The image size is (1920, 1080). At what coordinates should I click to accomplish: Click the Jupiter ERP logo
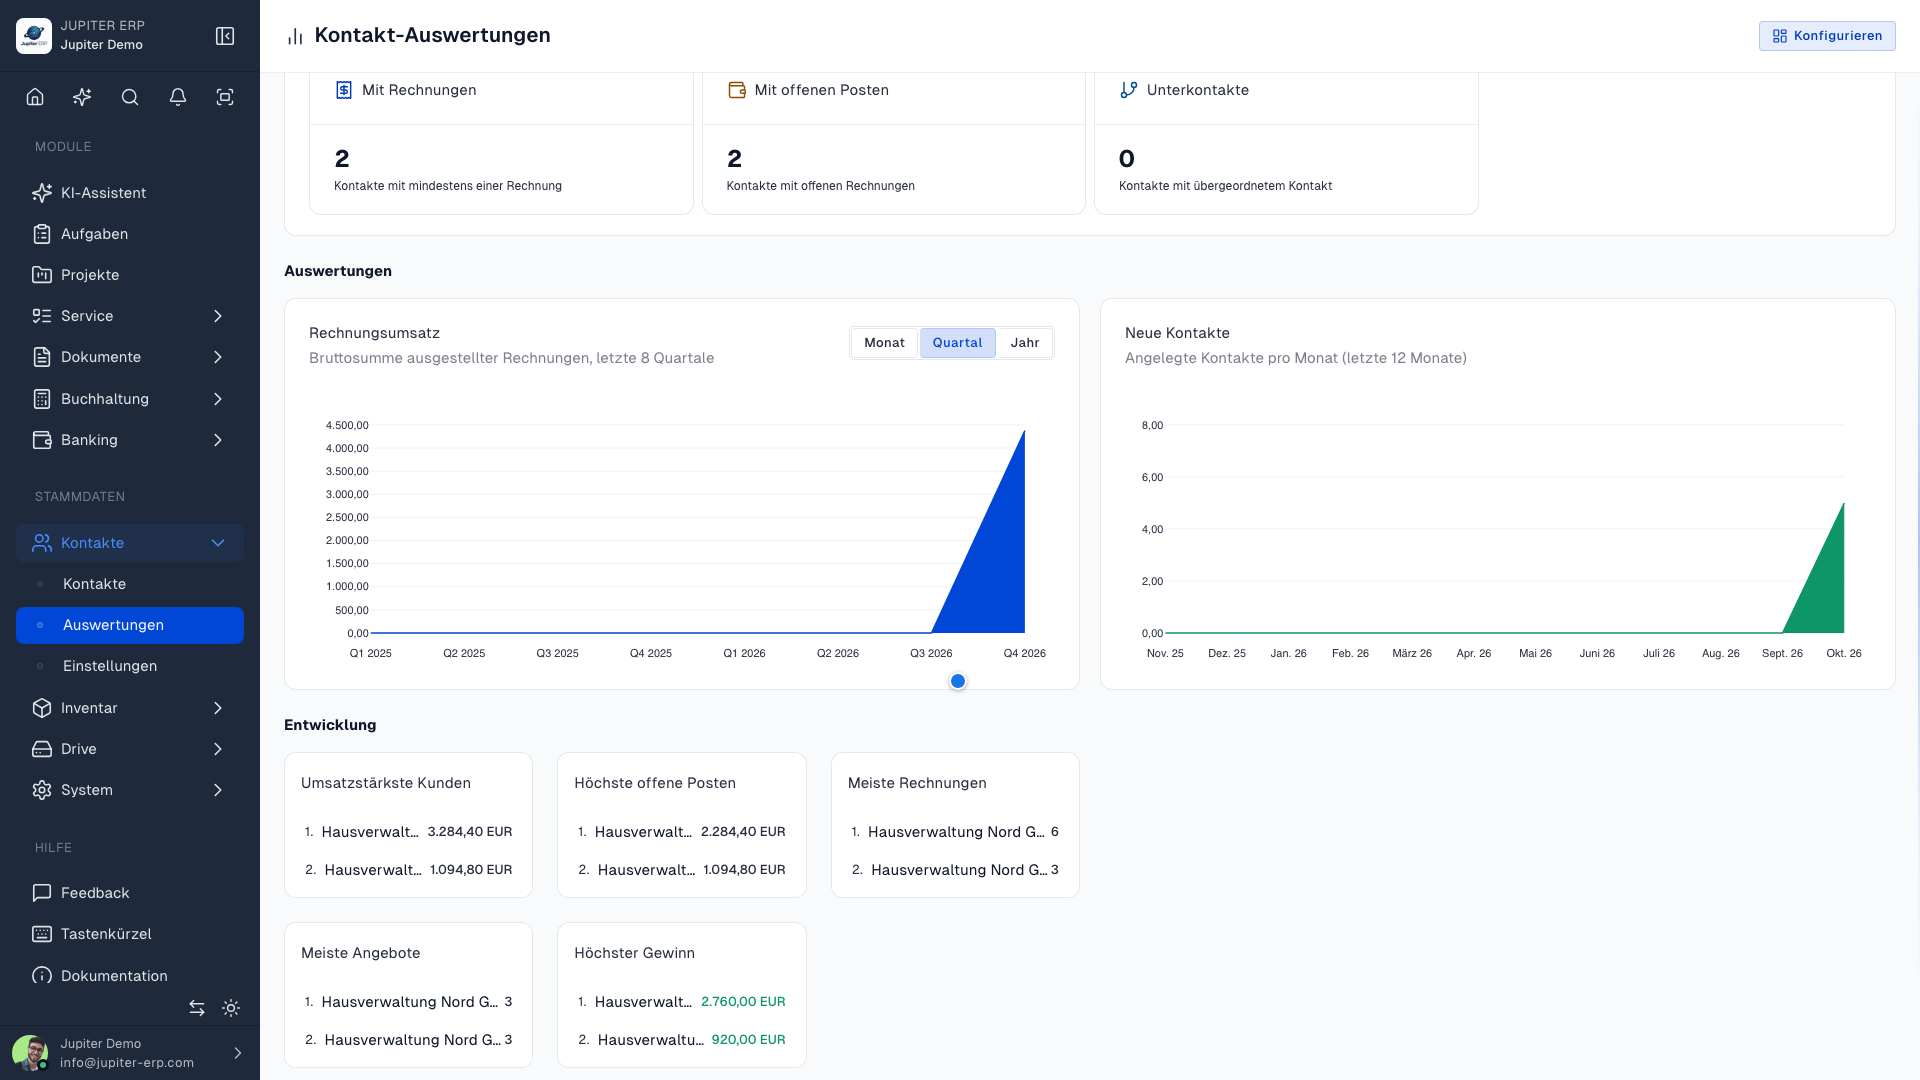click(34, 36)
